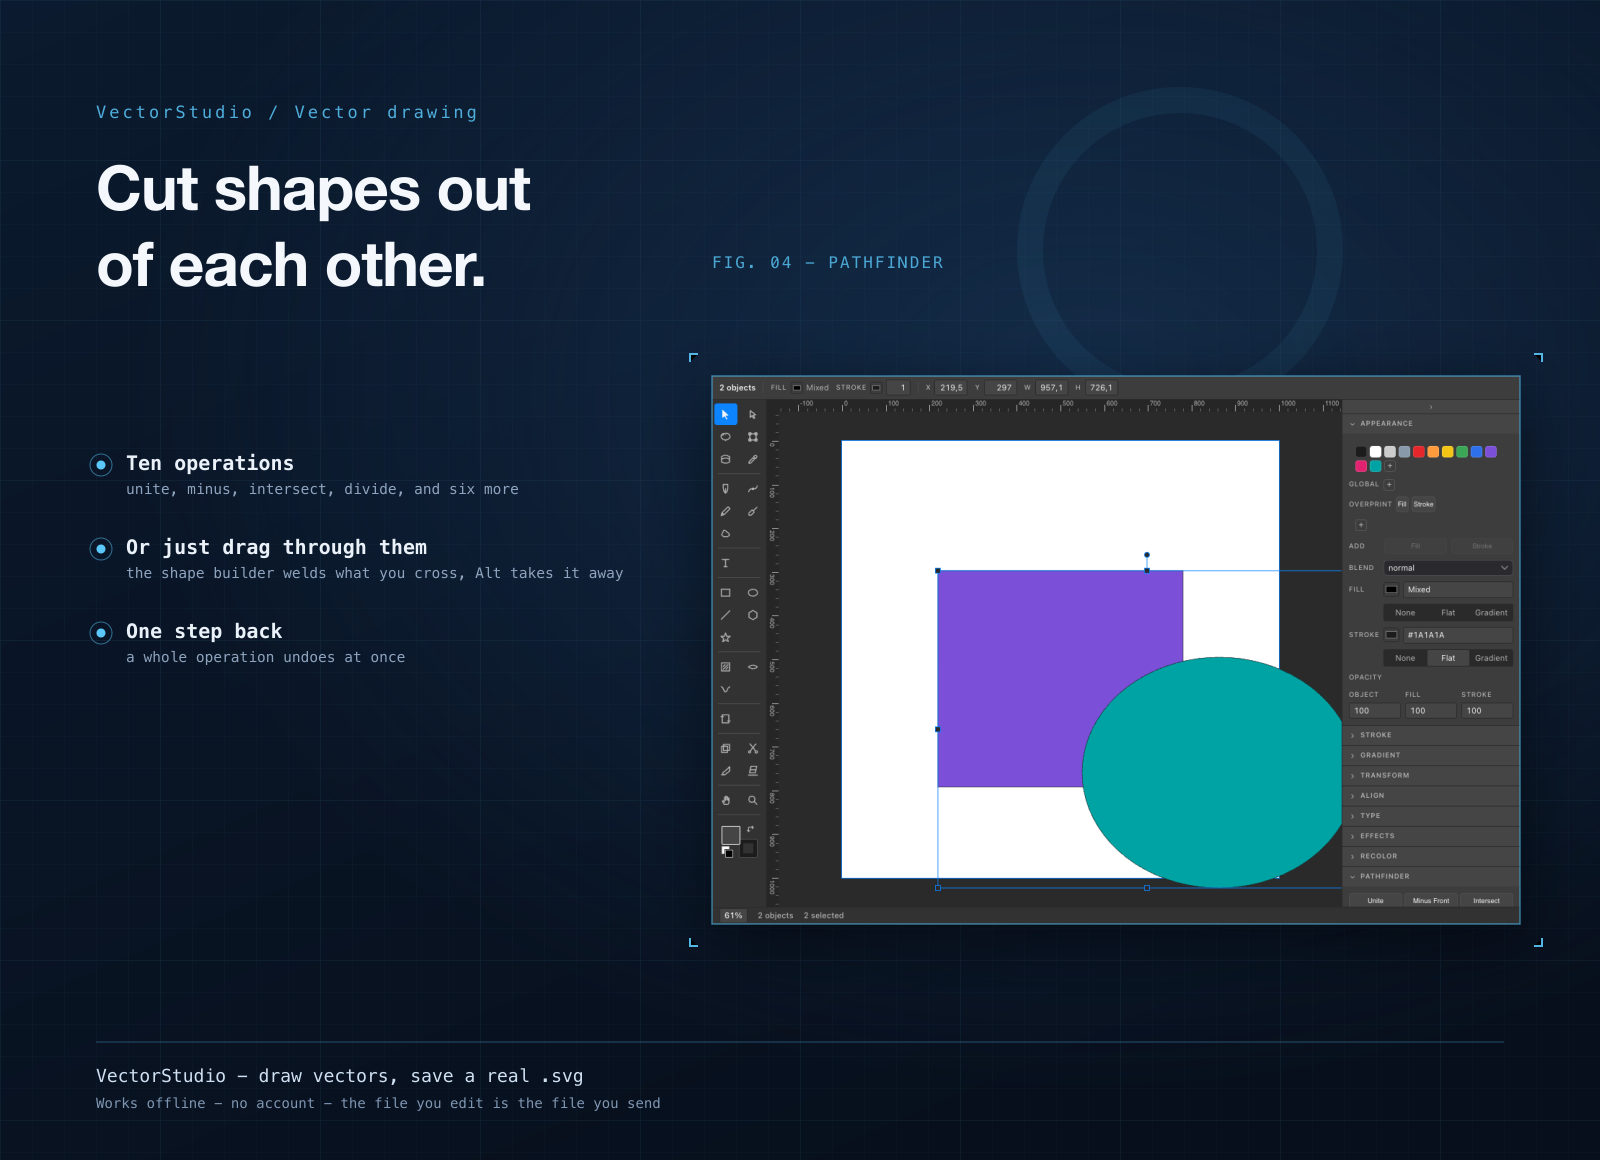Select the Selection arrow tool
The width and height of the screenshot is (1600, 1160).
[x=725, y=414]
